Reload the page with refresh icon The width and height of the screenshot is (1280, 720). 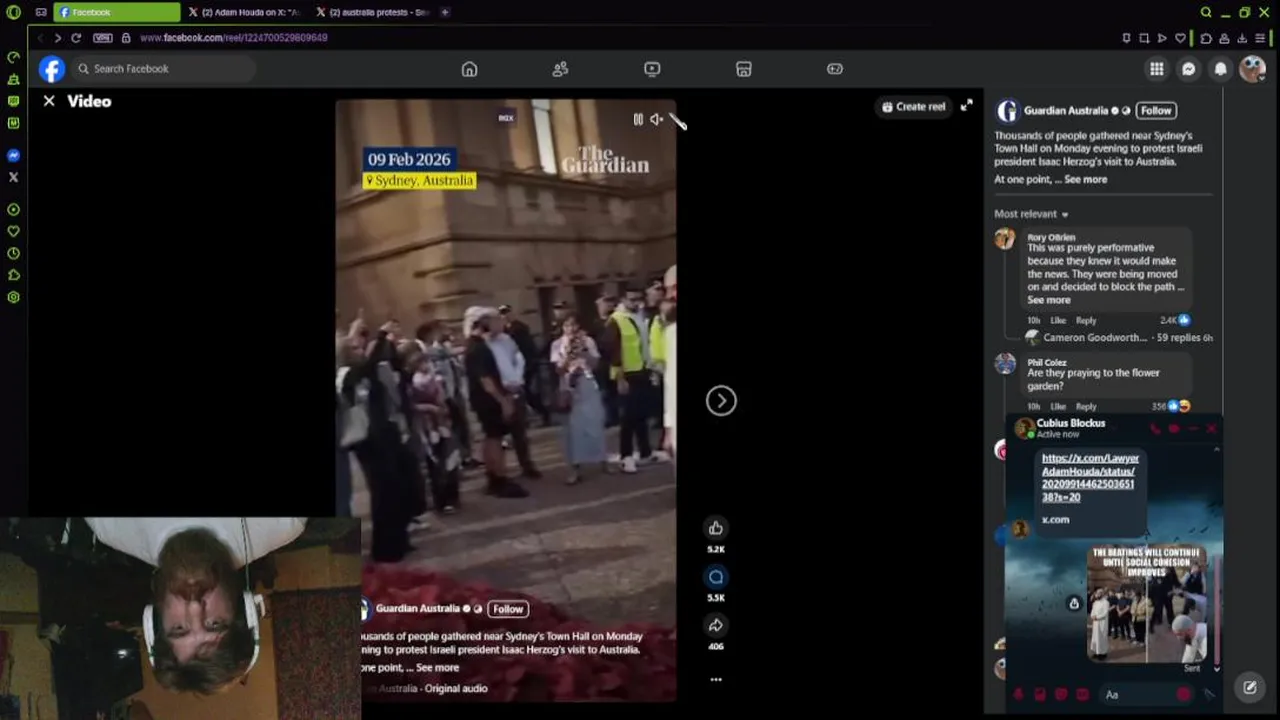click(x=75, y=38)
